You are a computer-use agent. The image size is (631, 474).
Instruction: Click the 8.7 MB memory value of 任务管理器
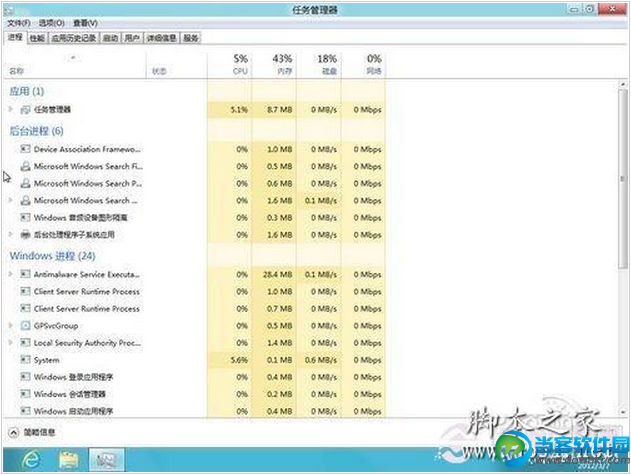[x=280, y=109]
